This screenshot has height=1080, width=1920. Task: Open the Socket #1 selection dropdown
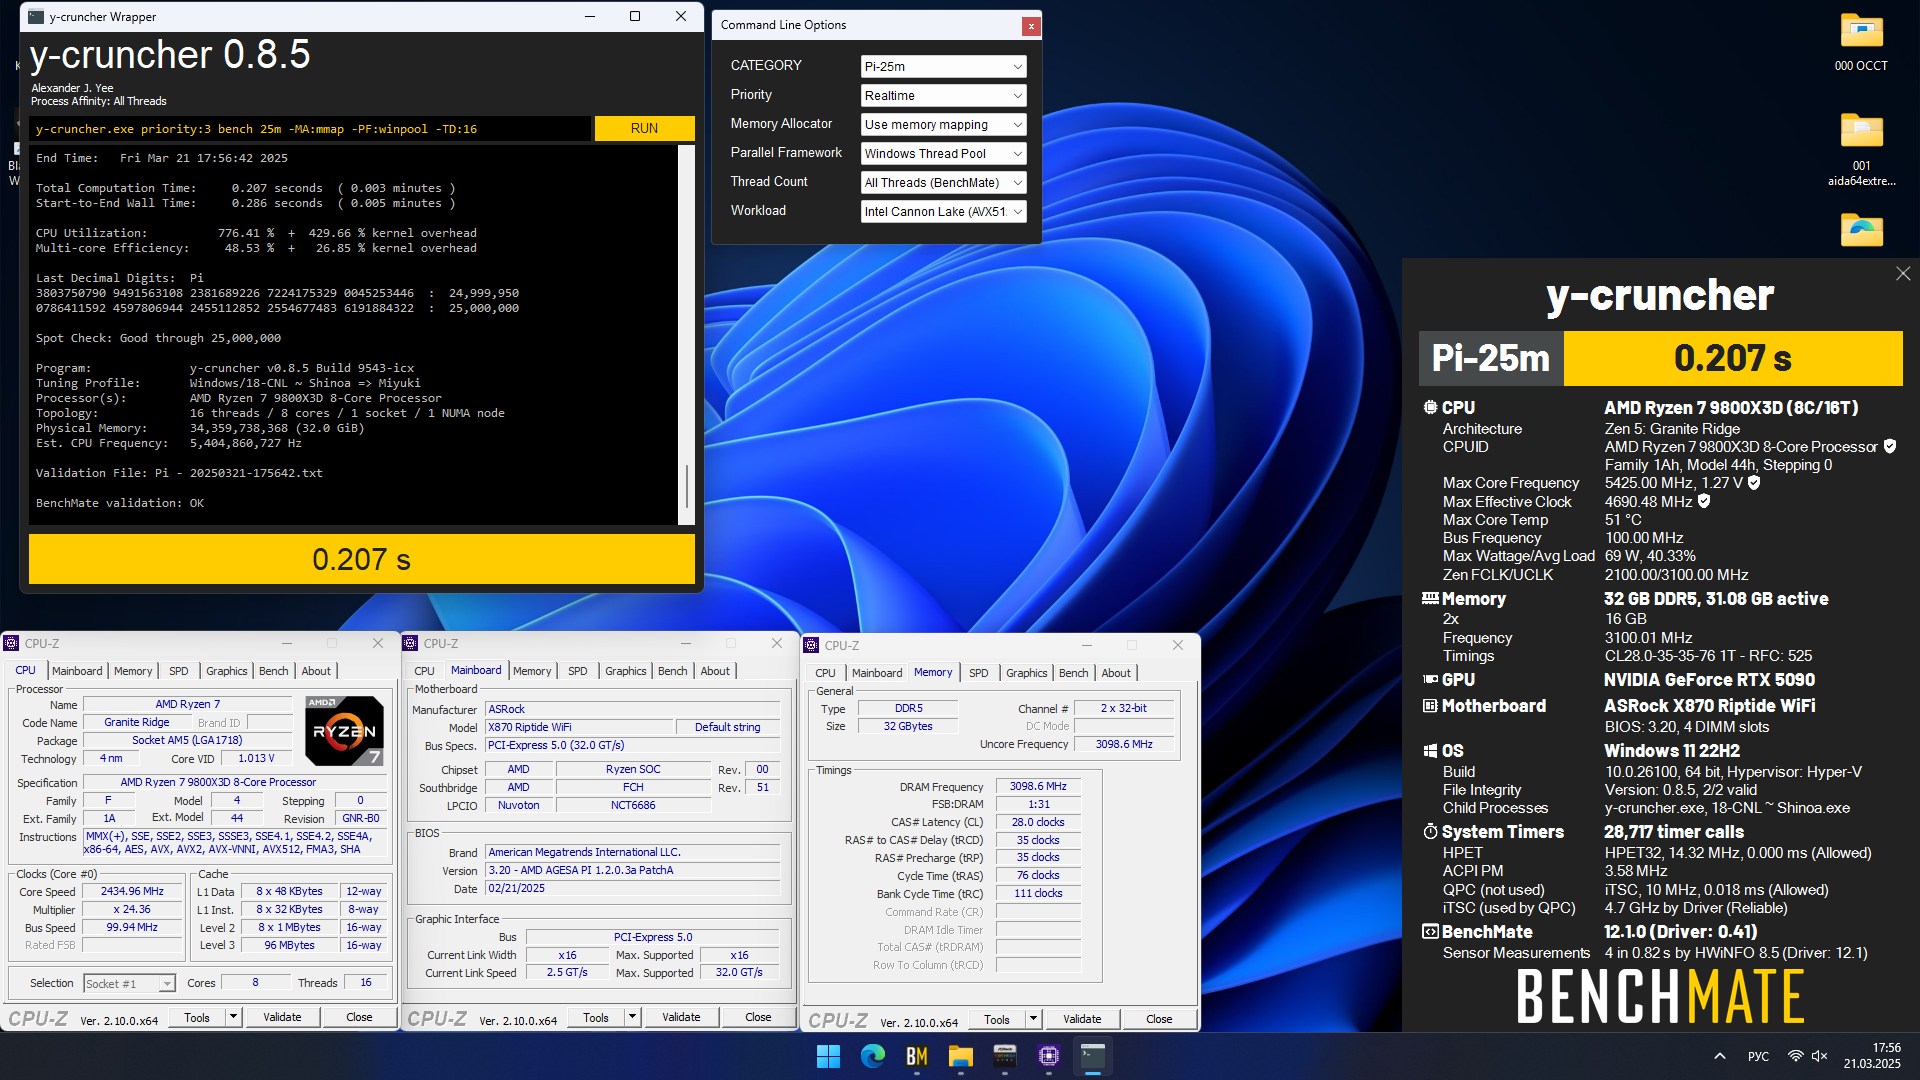click(x=129, y=984)
